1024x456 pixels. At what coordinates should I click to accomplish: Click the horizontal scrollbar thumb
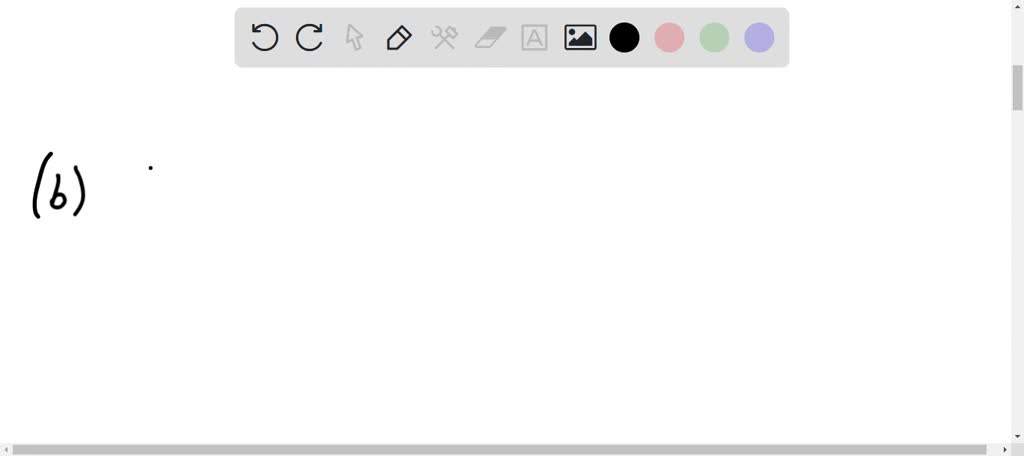pos(500,450)
